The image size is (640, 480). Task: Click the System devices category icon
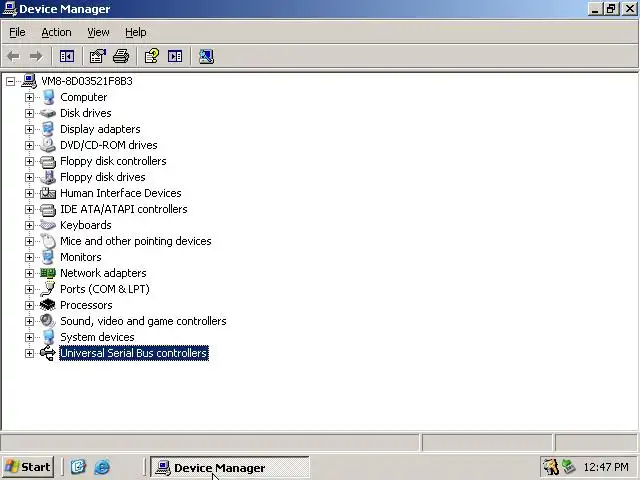(48, 337)
